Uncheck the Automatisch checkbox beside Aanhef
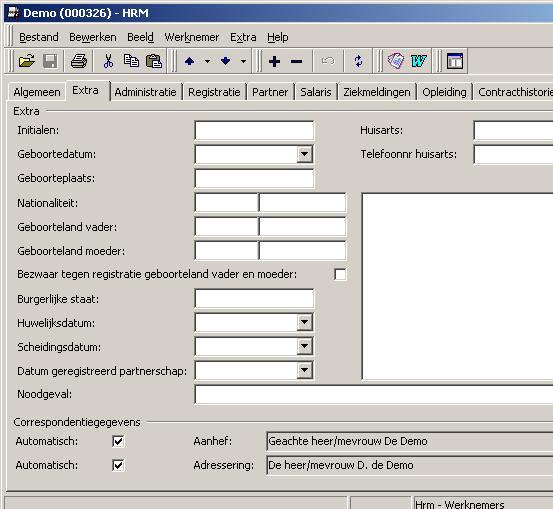The image size is (553, 509). (118, 441)
